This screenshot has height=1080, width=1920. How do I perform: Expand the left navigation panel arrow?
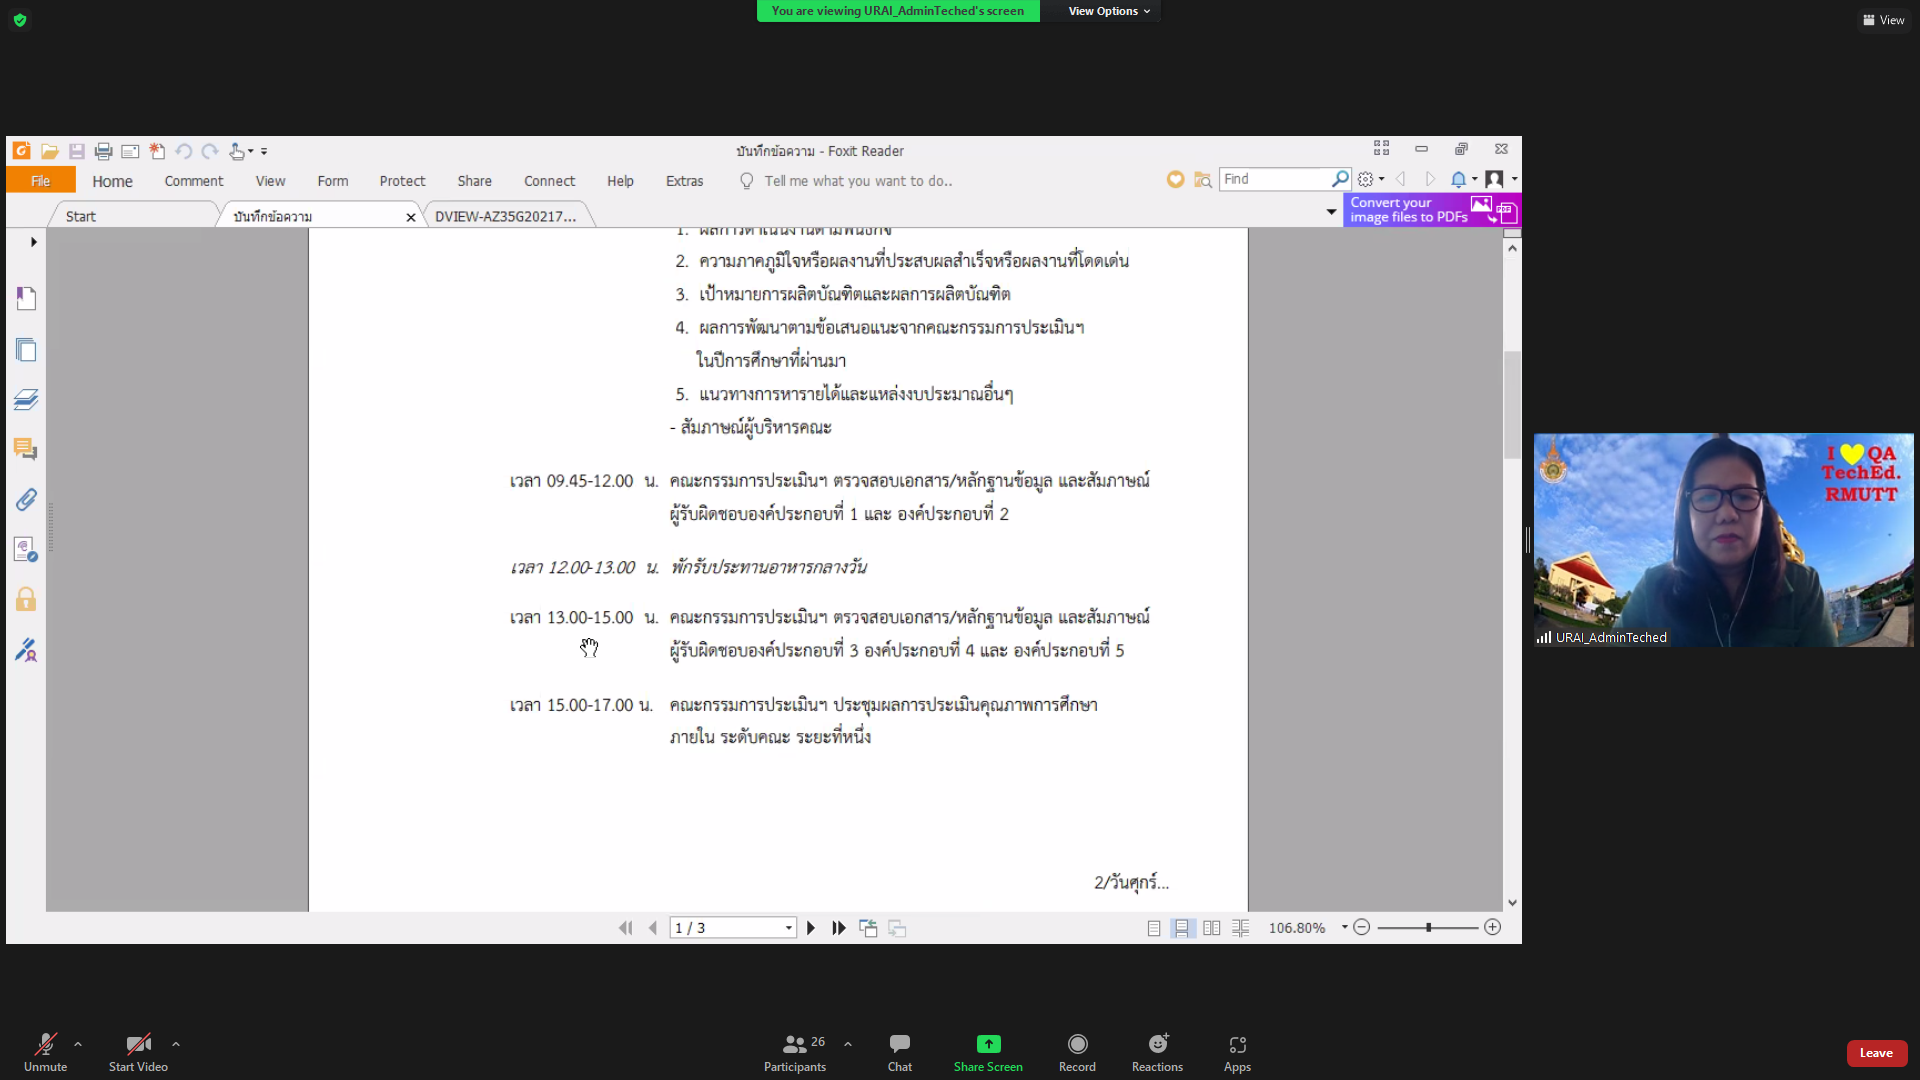tap(33, 242)
